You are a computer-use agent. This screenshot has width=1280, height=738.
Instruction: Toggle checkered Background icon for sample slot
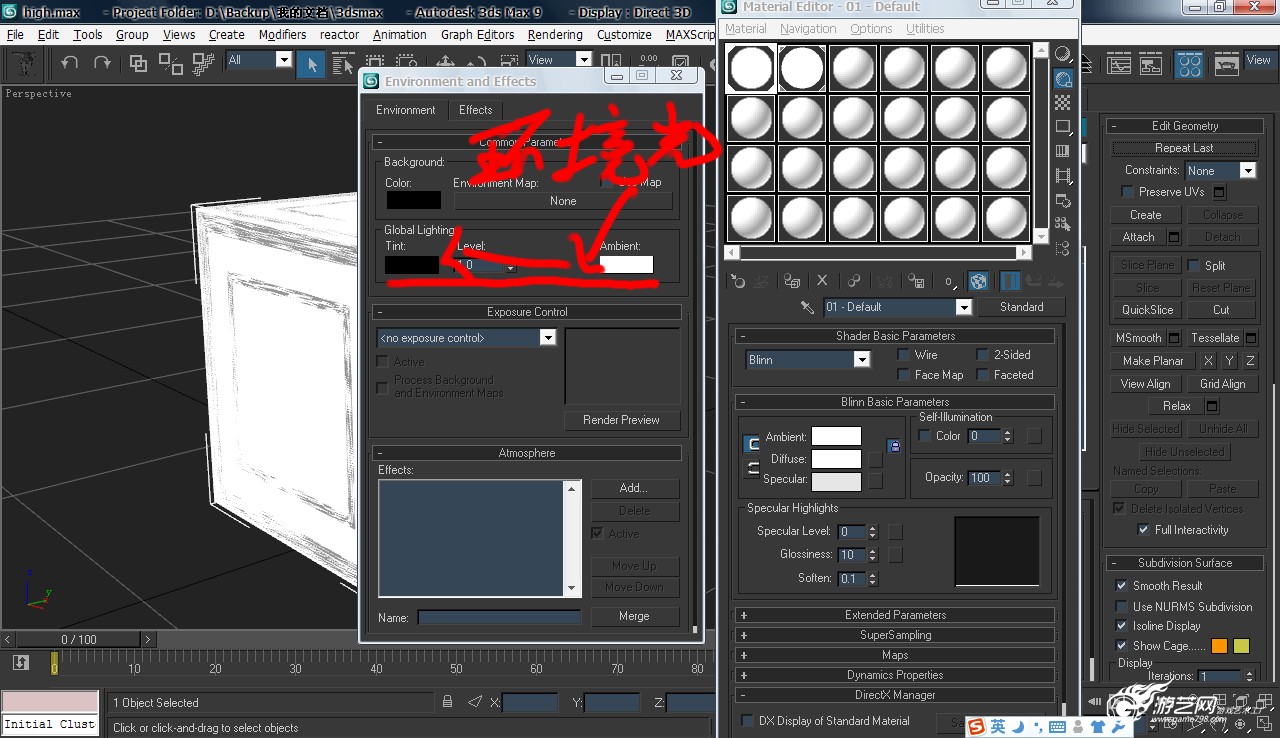[1063, 103]
